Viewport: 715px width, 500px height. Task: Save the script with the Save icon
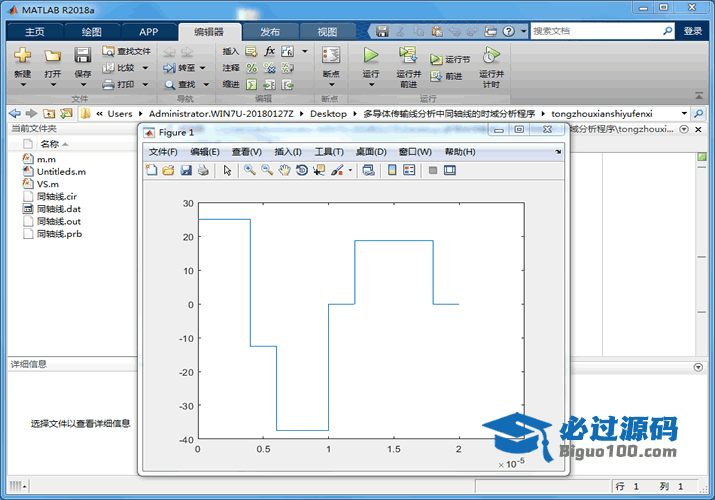(x=83, y=56)
